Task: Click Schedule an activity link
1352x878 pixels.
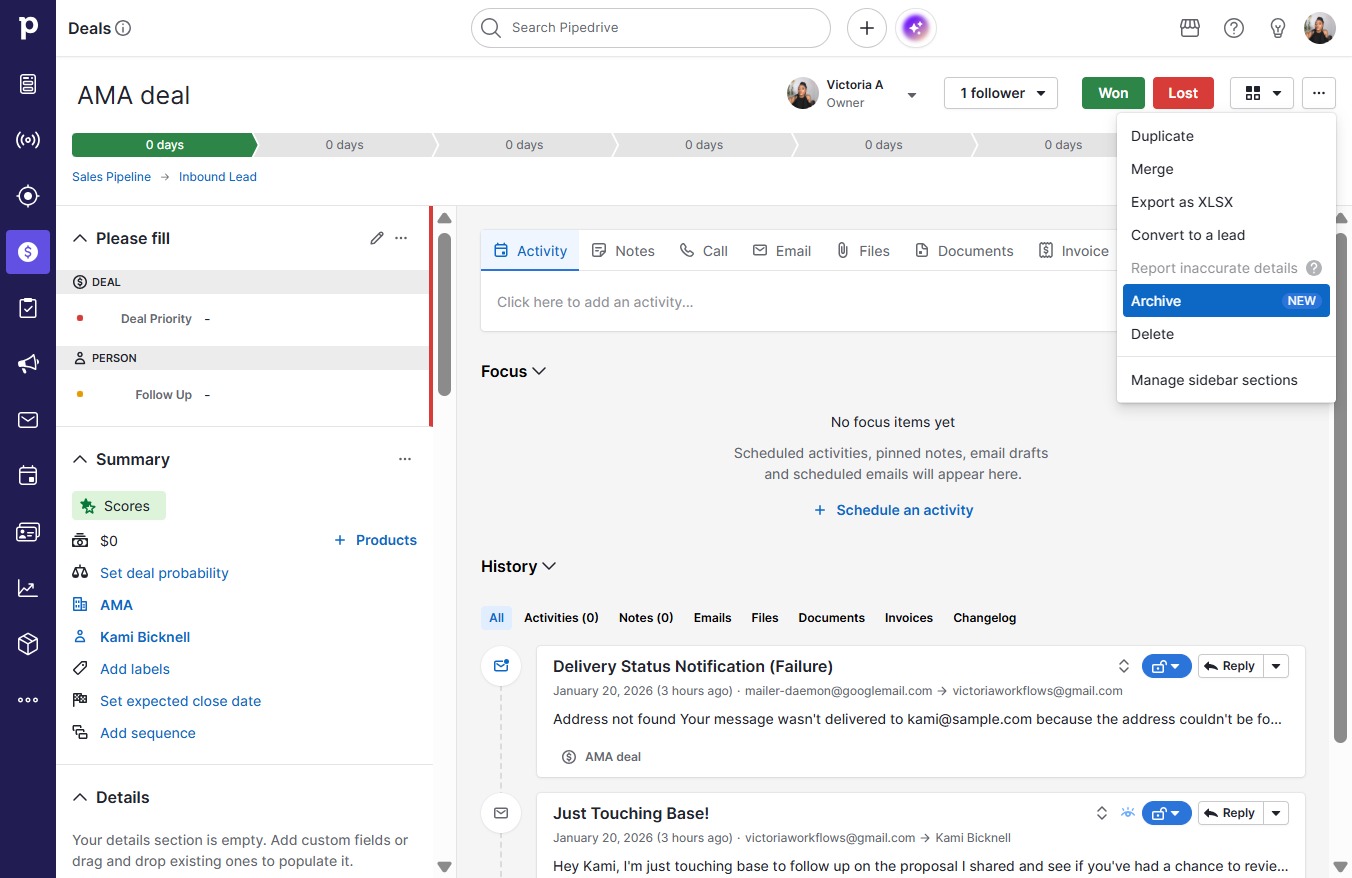Action: pos(893,510)
